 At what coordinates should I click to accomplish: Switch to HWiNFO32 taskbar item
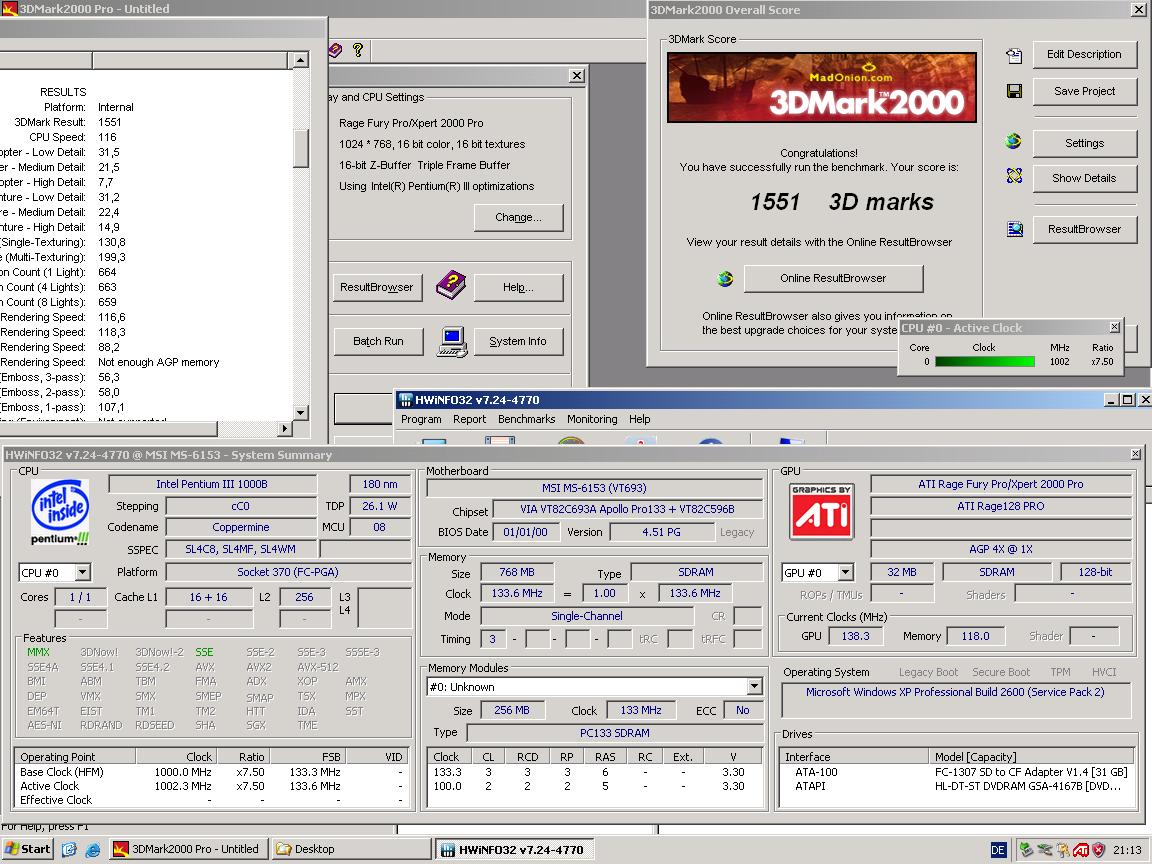tap(514, 850)
